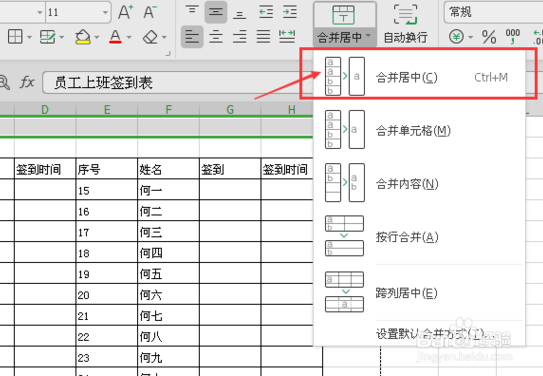Apply yellow fill color bucket

83,37
